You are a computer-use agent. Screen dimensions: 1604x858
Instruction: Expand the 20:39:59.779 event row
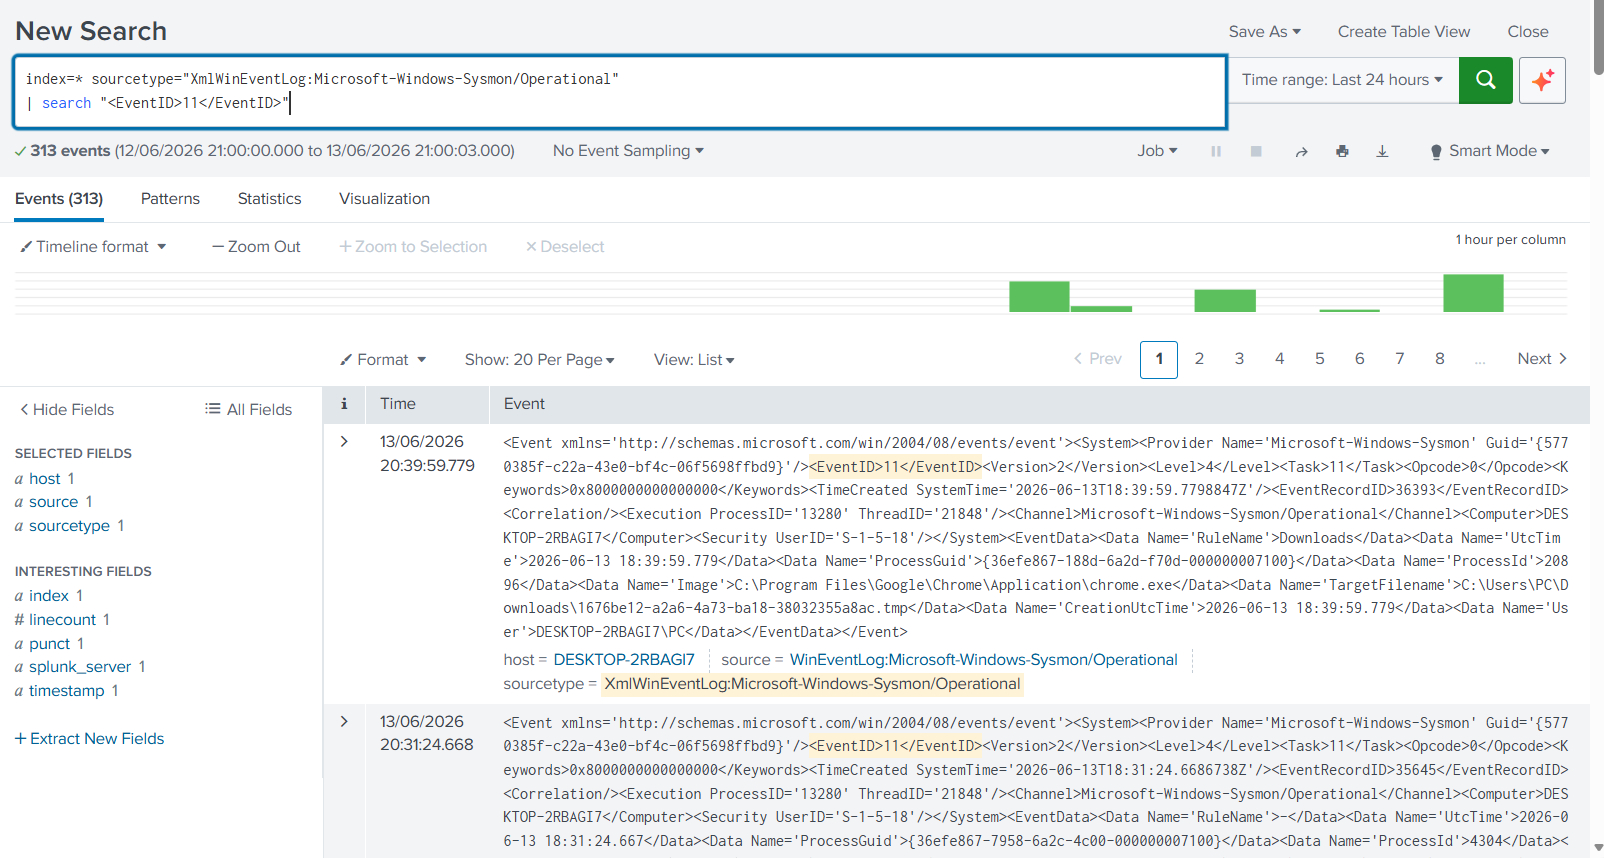coord(344,442)
